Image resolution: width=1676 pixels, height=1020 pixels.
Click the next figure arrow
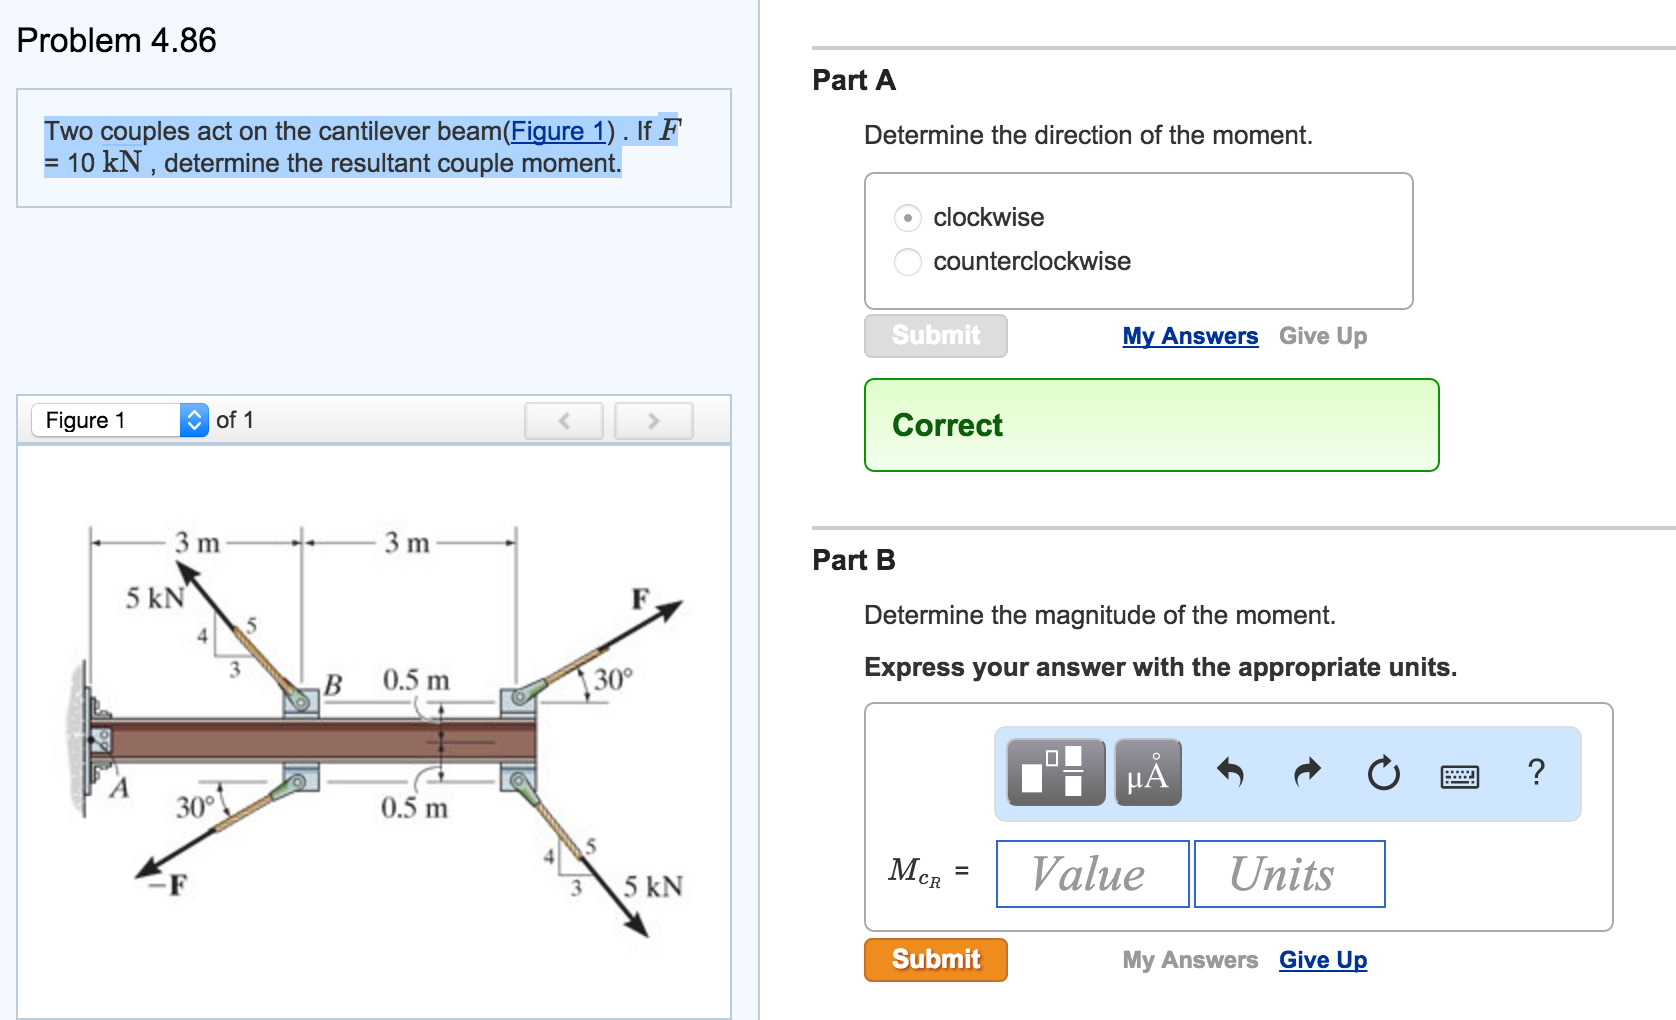coord(653,420)
